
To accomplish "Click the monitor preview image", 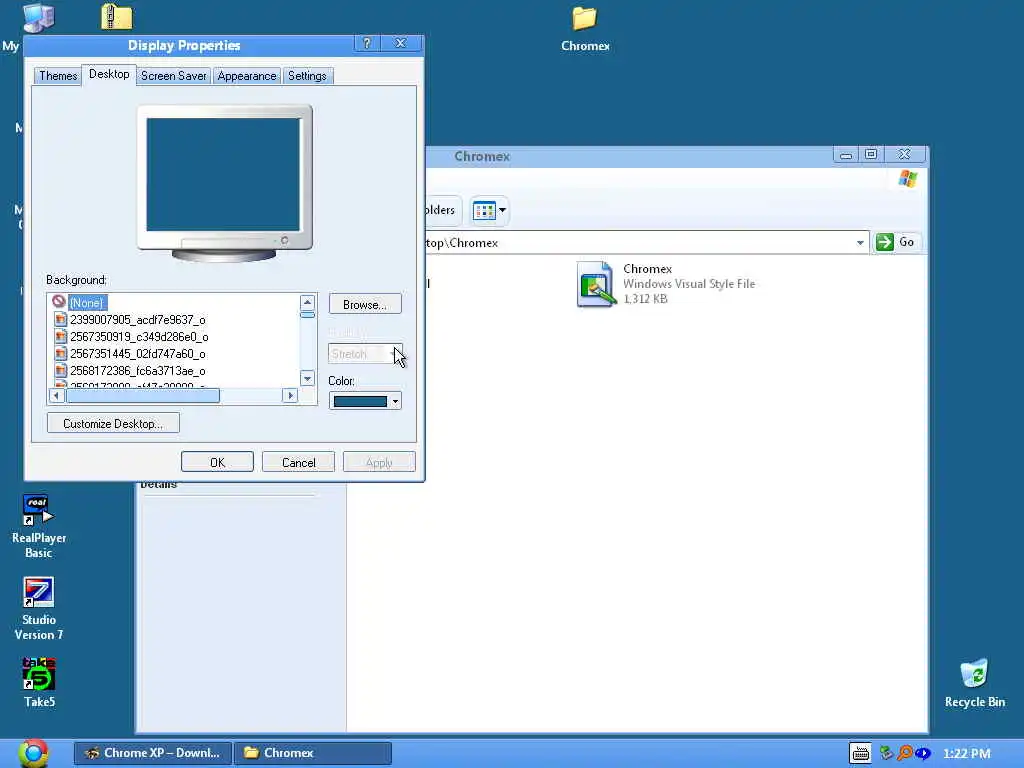I will [x=224, y=183].
